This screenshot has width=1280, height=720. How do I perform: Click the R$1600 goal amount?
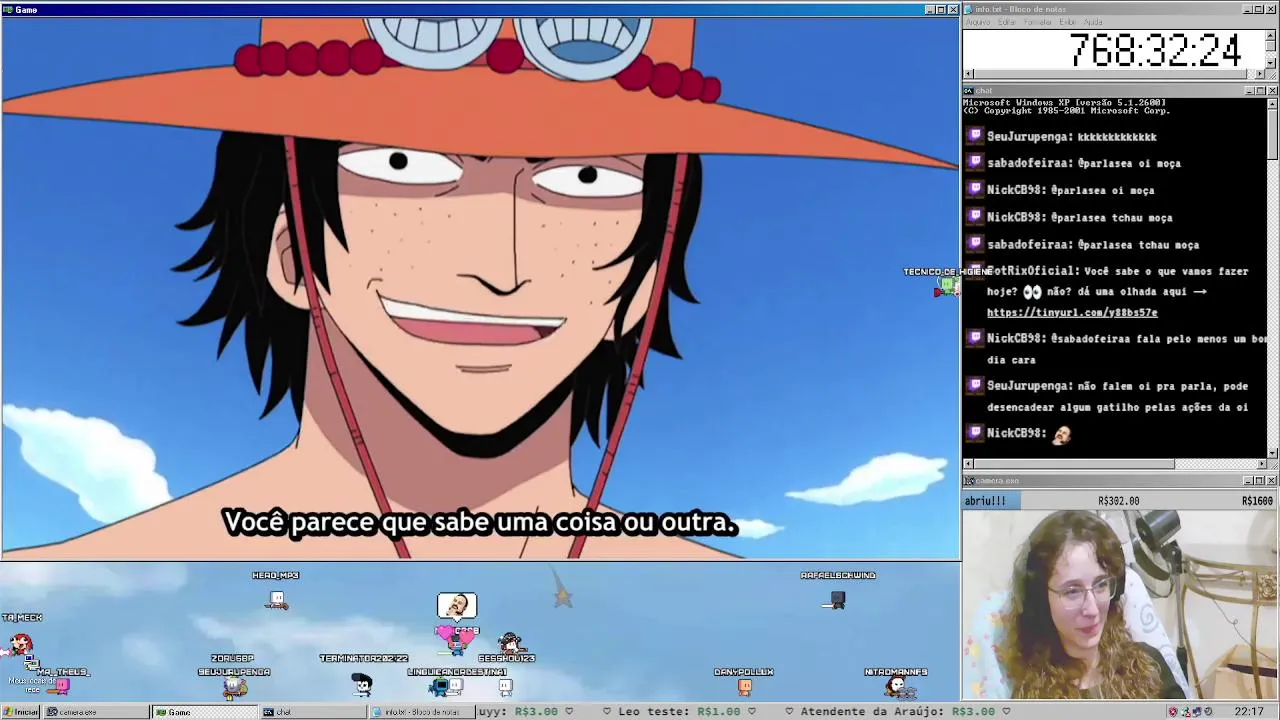[x=1257, y=501]
